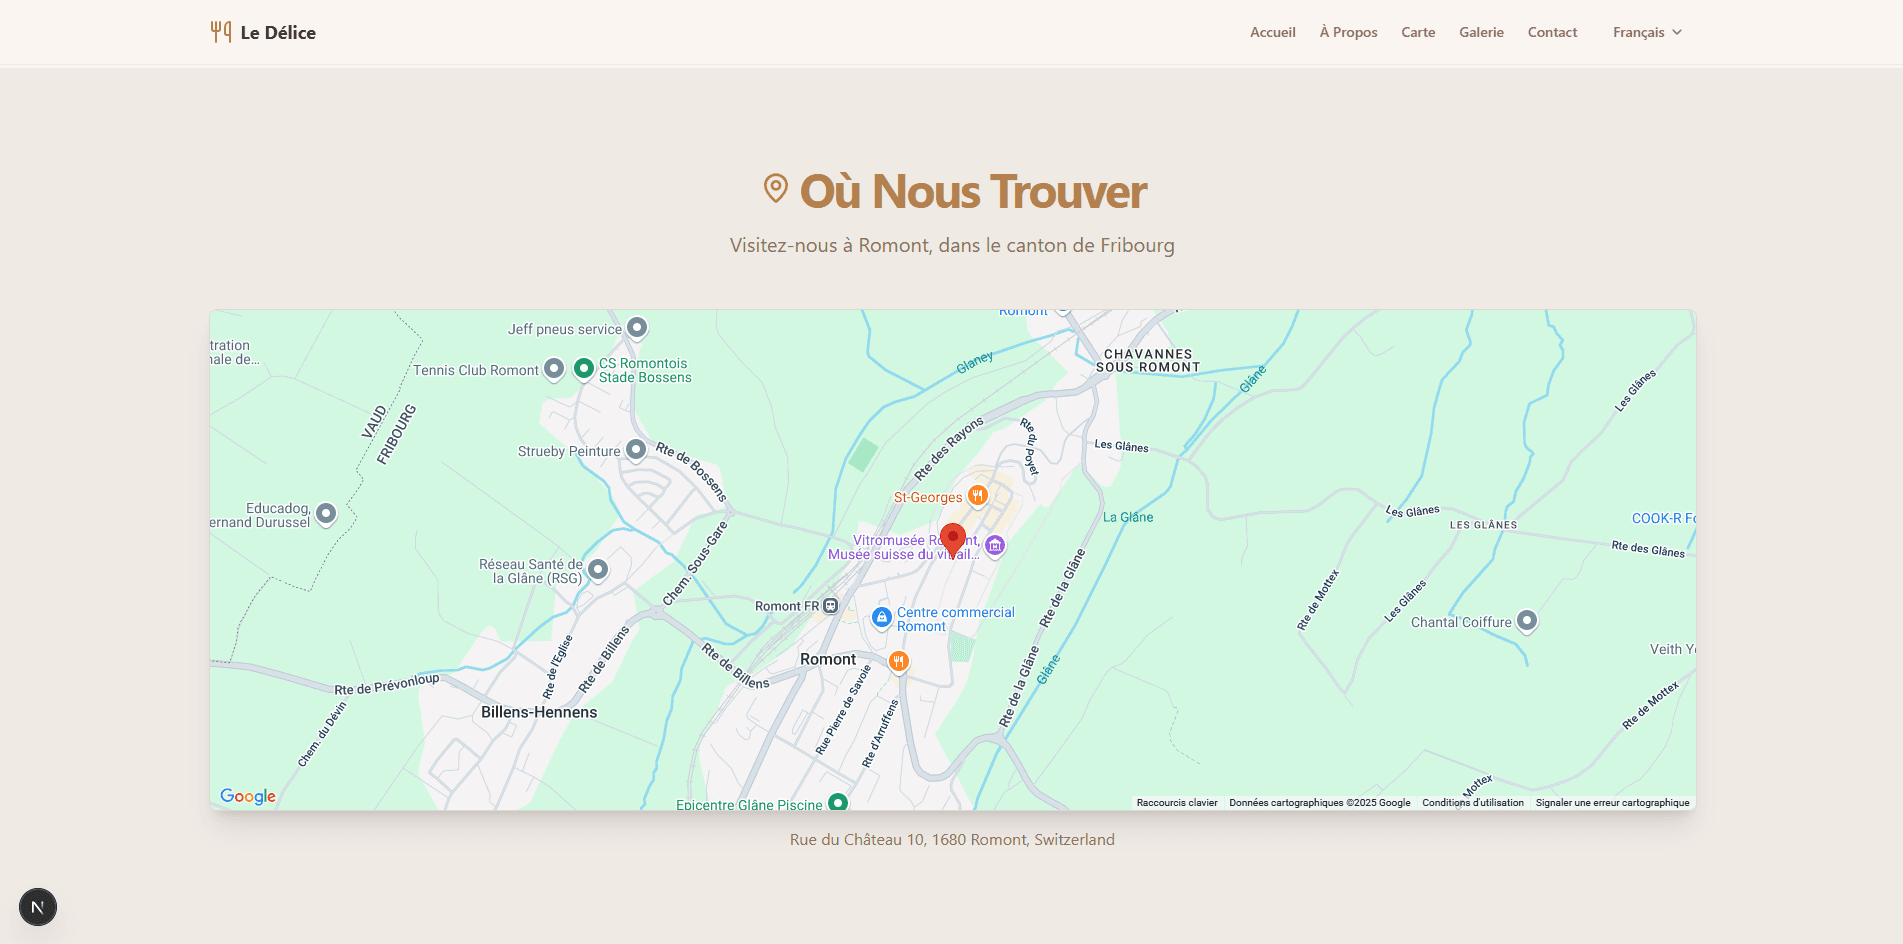Select the Chantal Coiffure map marker

click(1526, 621)
